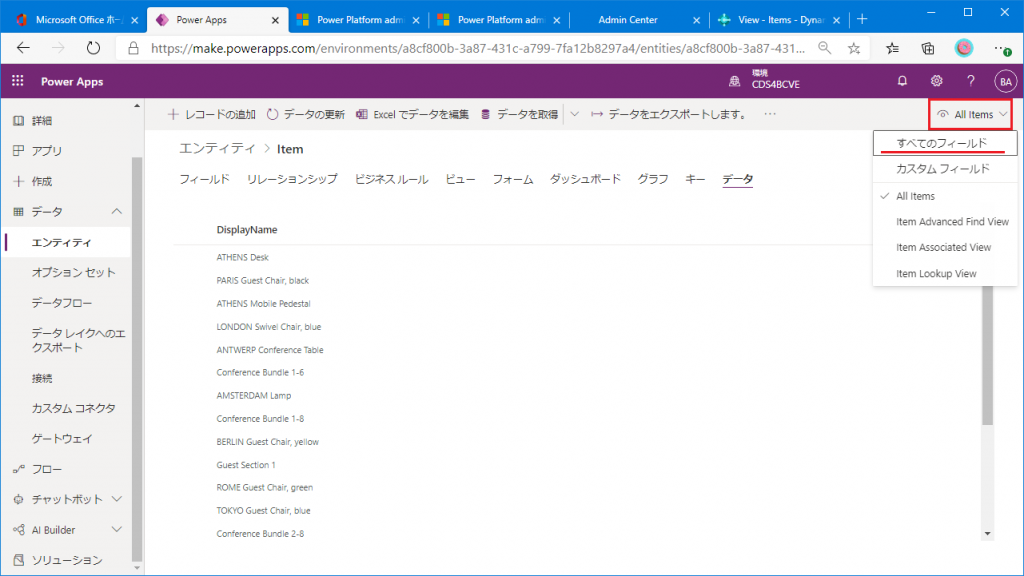Image resolution: width=1024 pixels, height=576 pixels.
Task: Click the DisplayName column header
Action: [x=247, y=230]
